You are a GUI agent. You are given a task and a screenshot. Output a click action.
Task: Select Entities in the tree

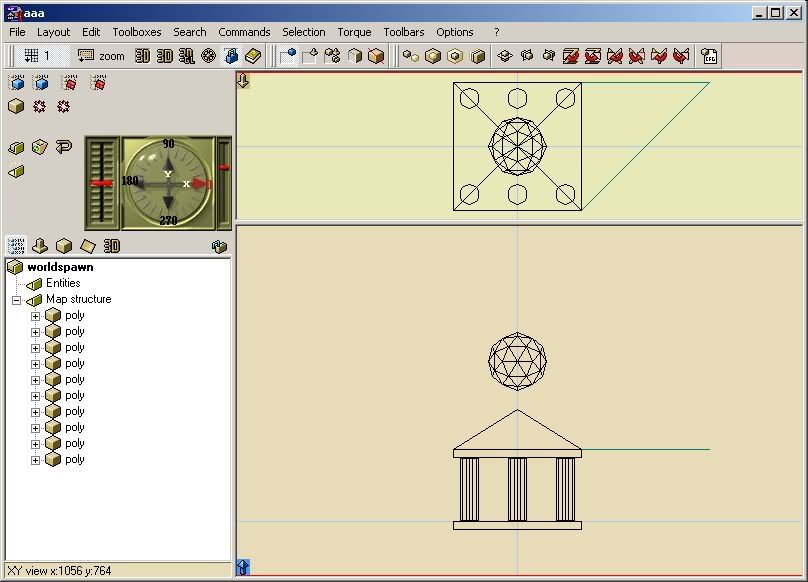62,283
